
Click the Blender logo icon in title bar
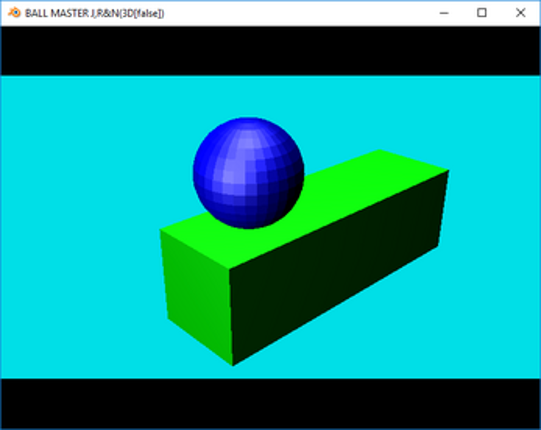click(x=14, y=13)
